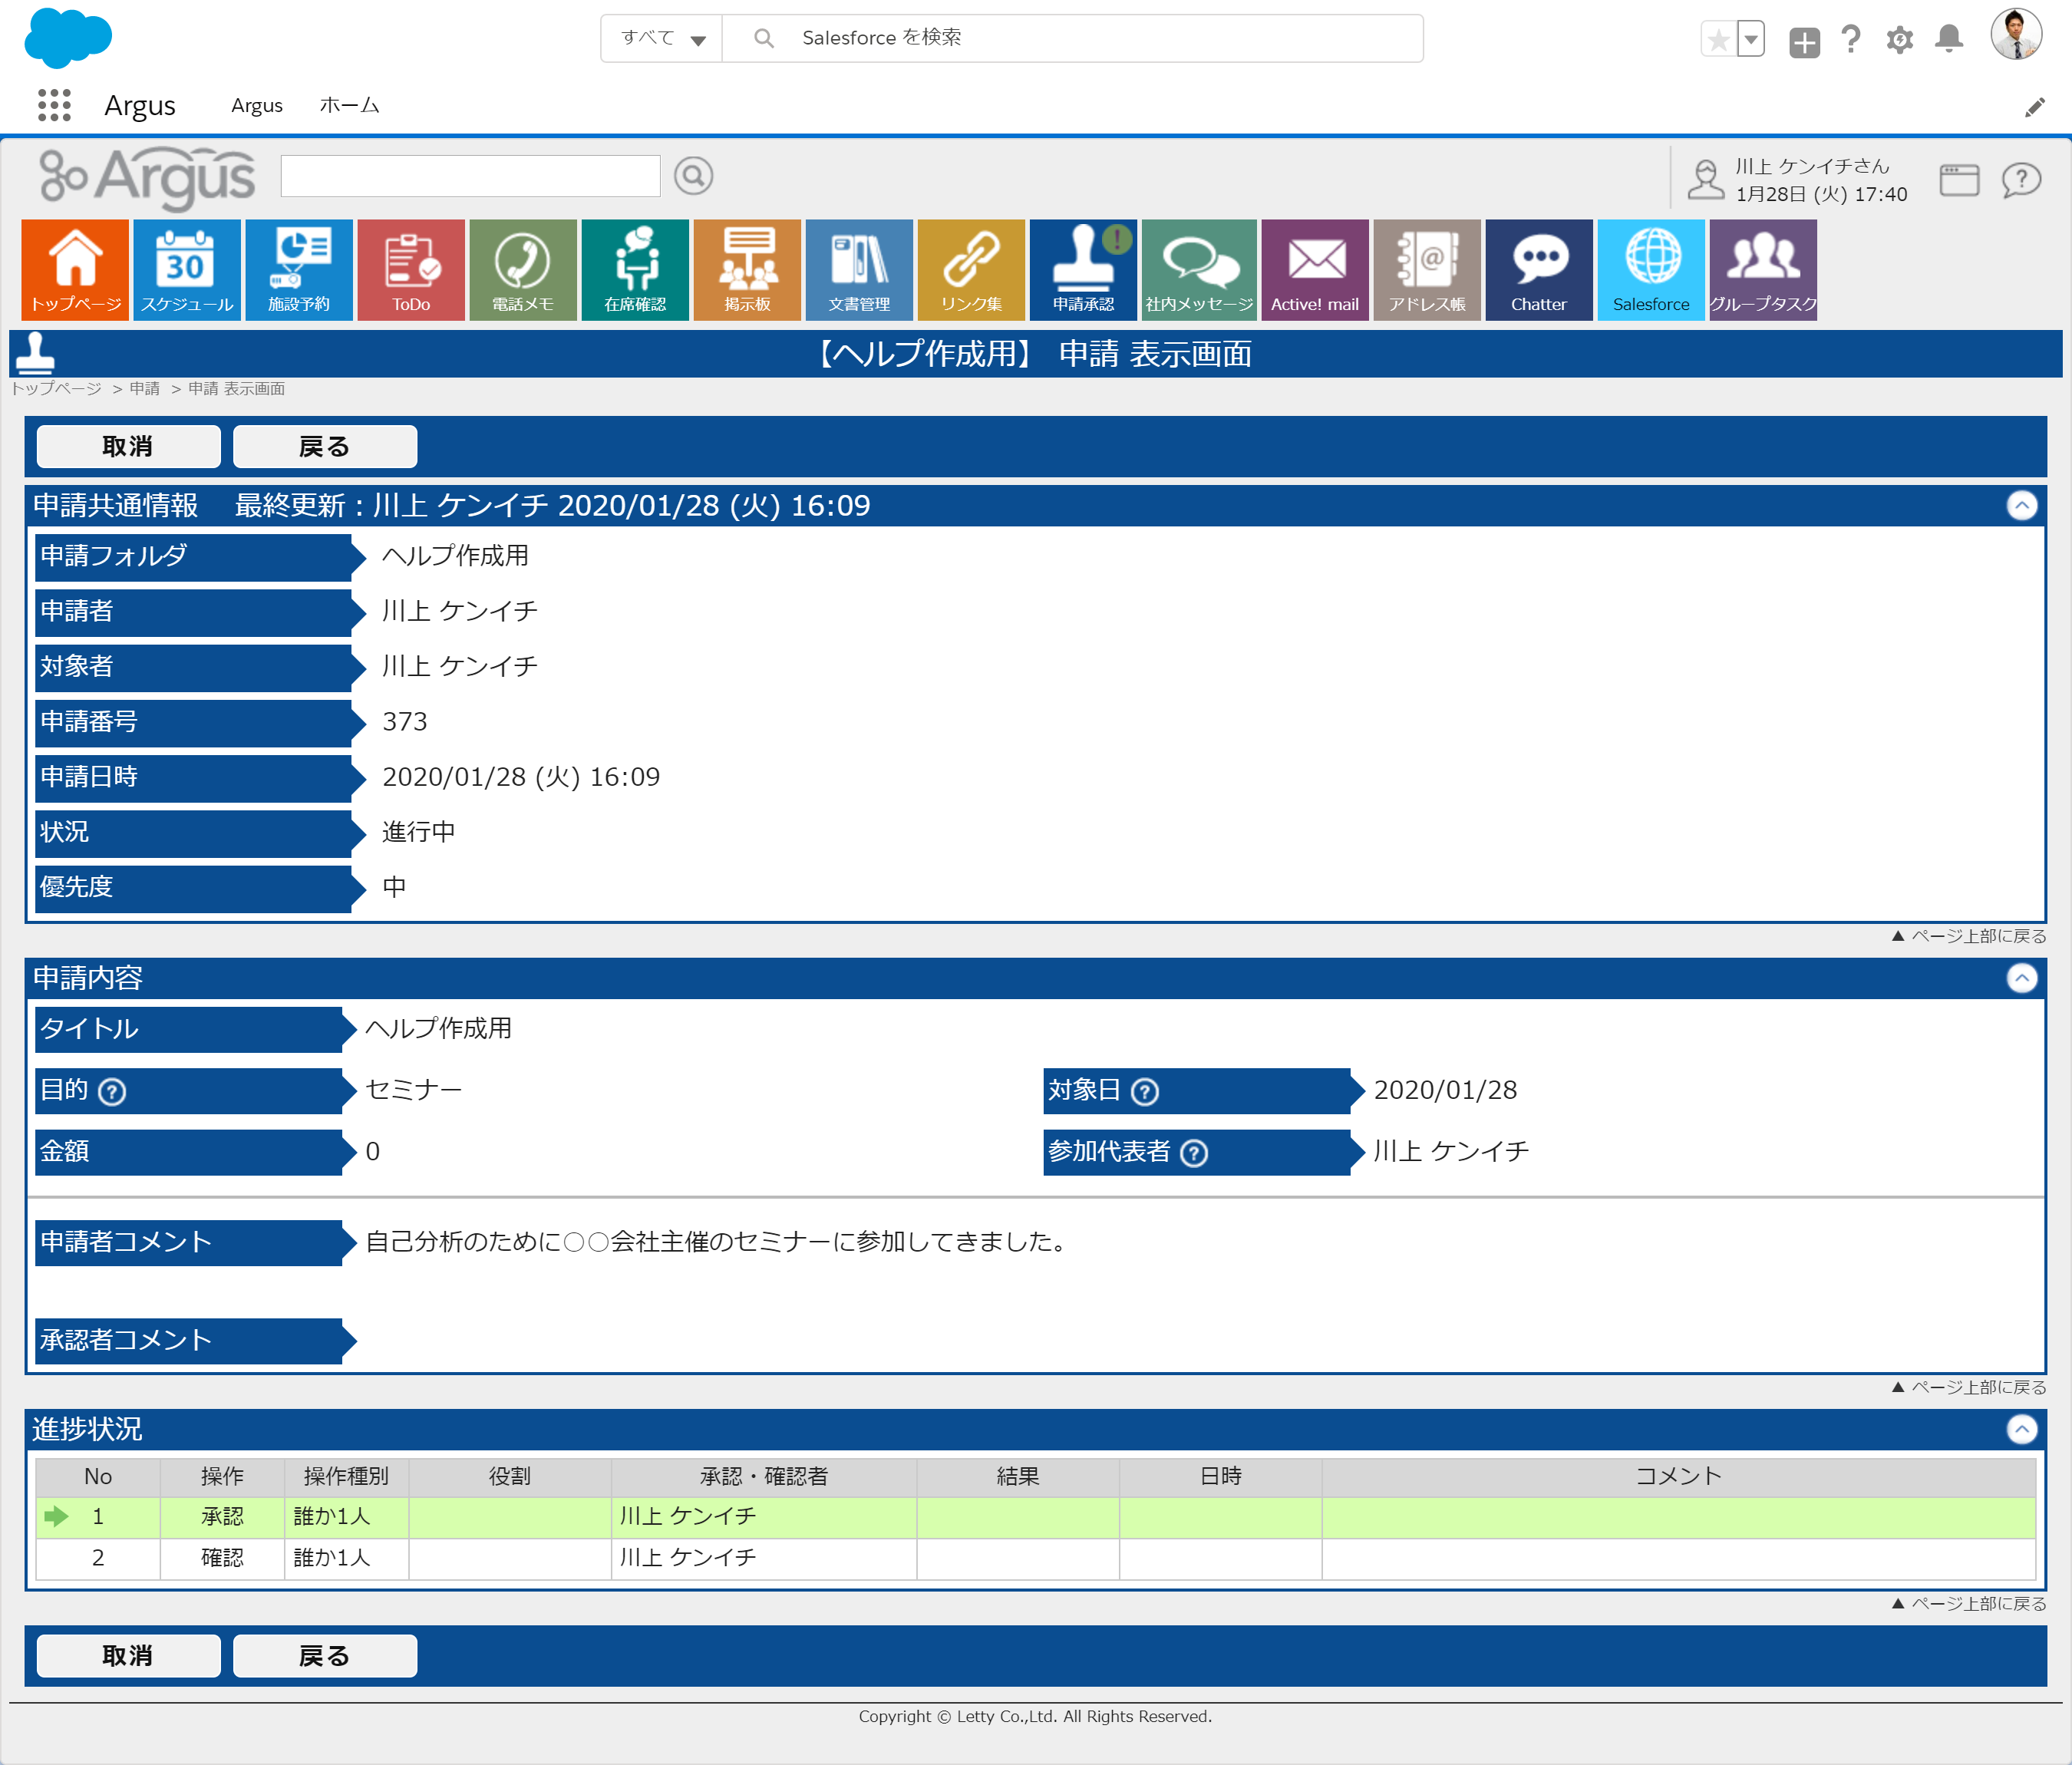Open the user profile avatar menu
Screen dimensions: 2072x1765
2016,35
